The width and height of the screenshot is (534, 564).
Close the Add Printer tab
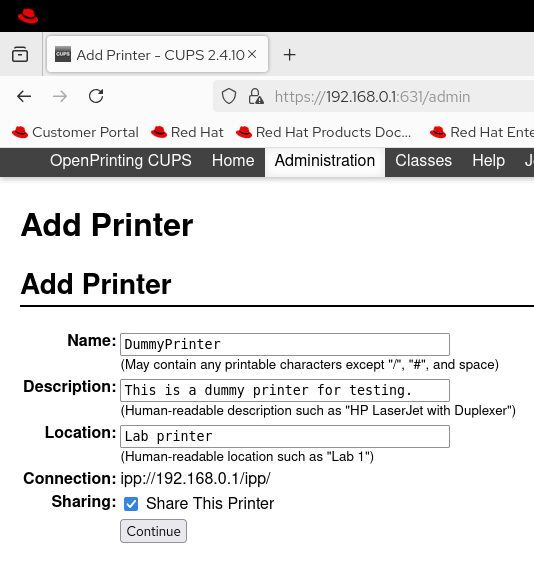click(x=252, y=54)
